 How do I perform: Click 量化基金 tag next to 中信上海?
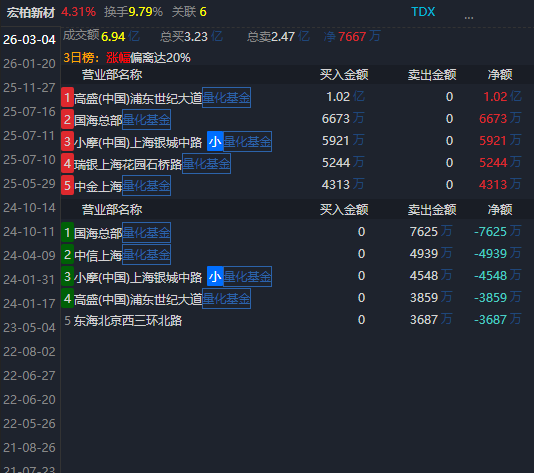[x=146, y=254]
